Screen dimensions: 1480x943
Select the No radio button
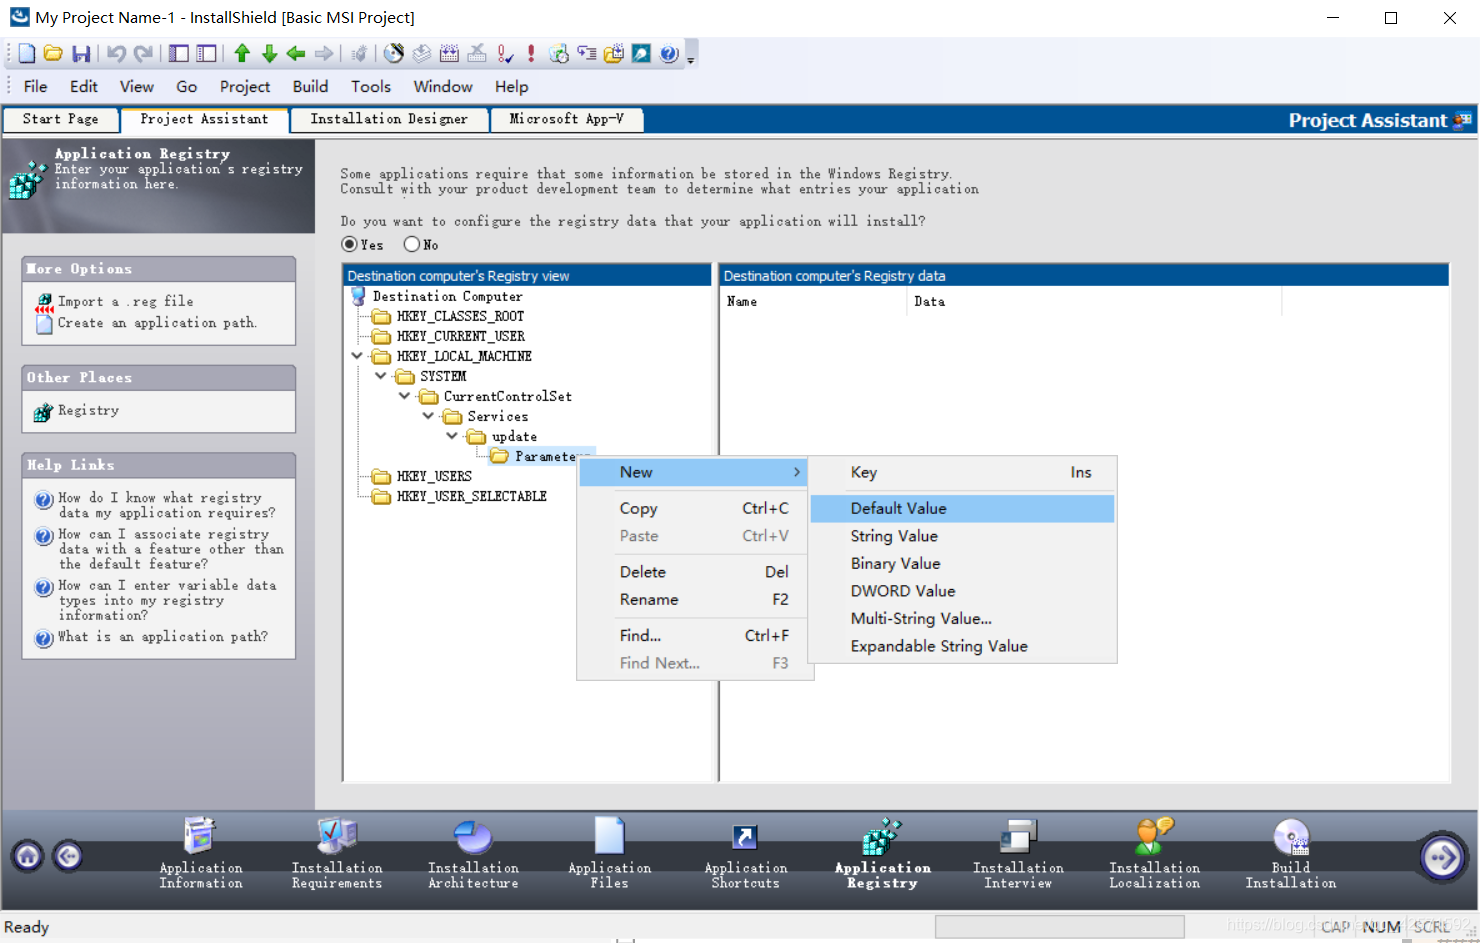coord(411,244)
